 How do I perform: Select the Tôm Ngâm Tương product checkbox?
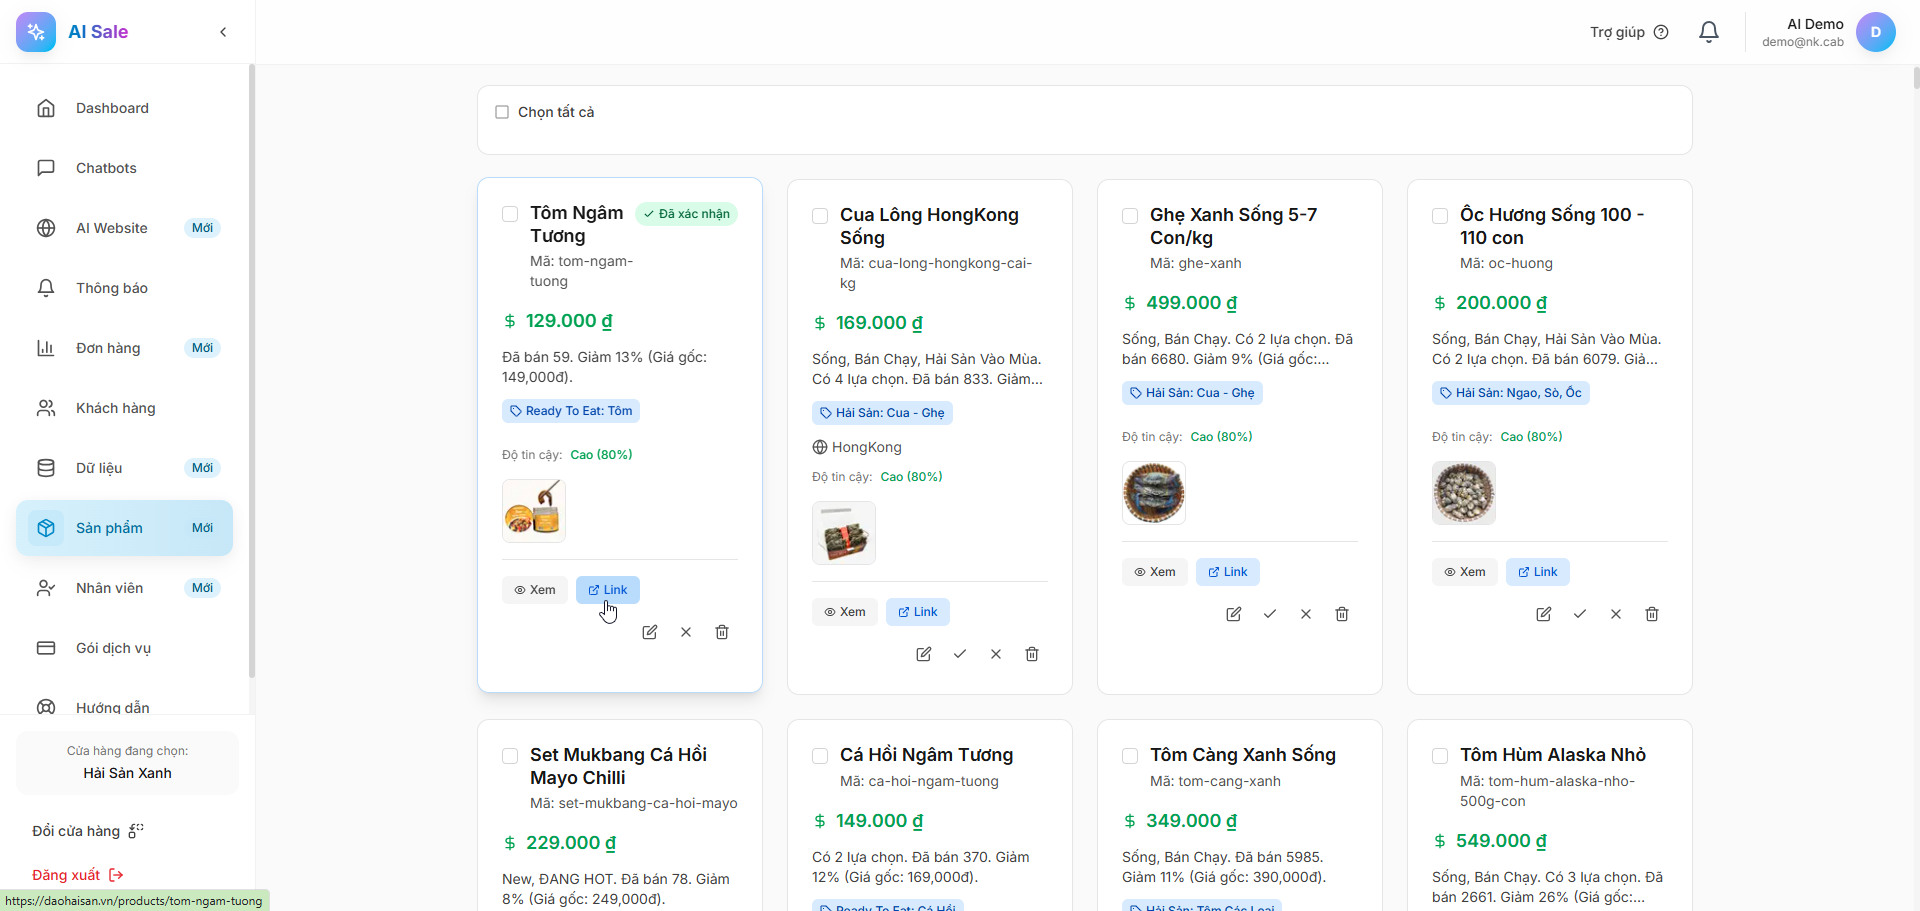pyautogui.click(x=510, y=214)
